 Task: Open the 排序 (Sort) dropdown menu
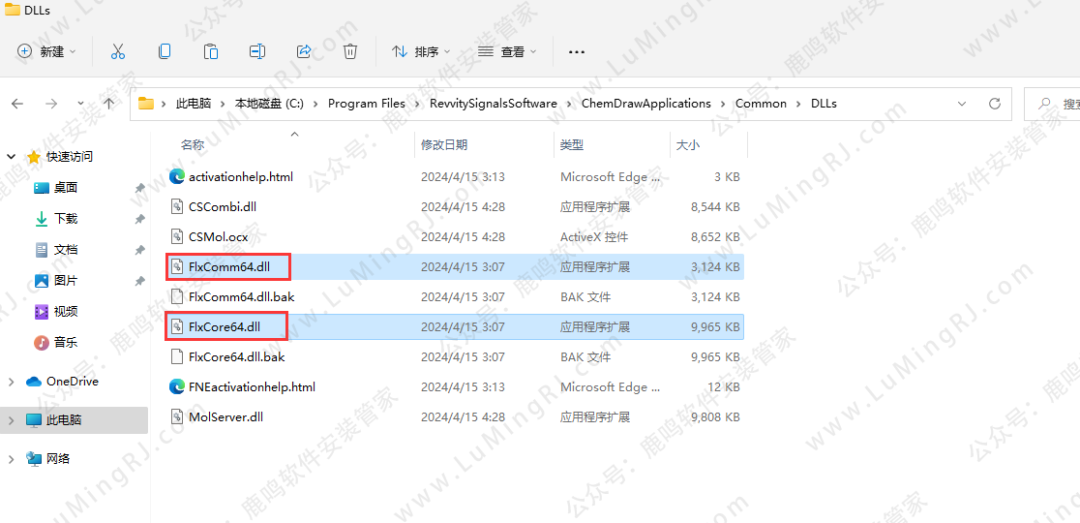click(x=421, y=52)
